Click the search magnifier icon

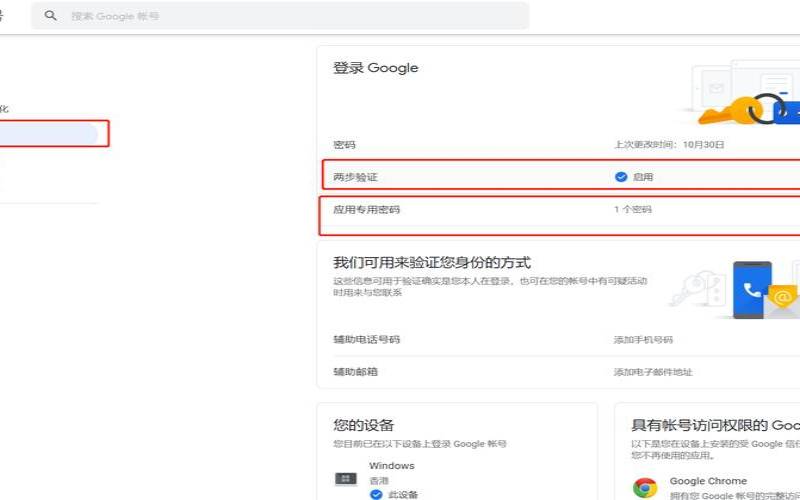point(50,16)
